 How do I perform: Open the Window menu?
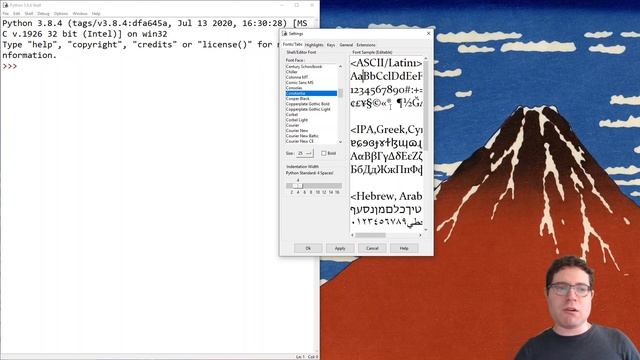80,13
